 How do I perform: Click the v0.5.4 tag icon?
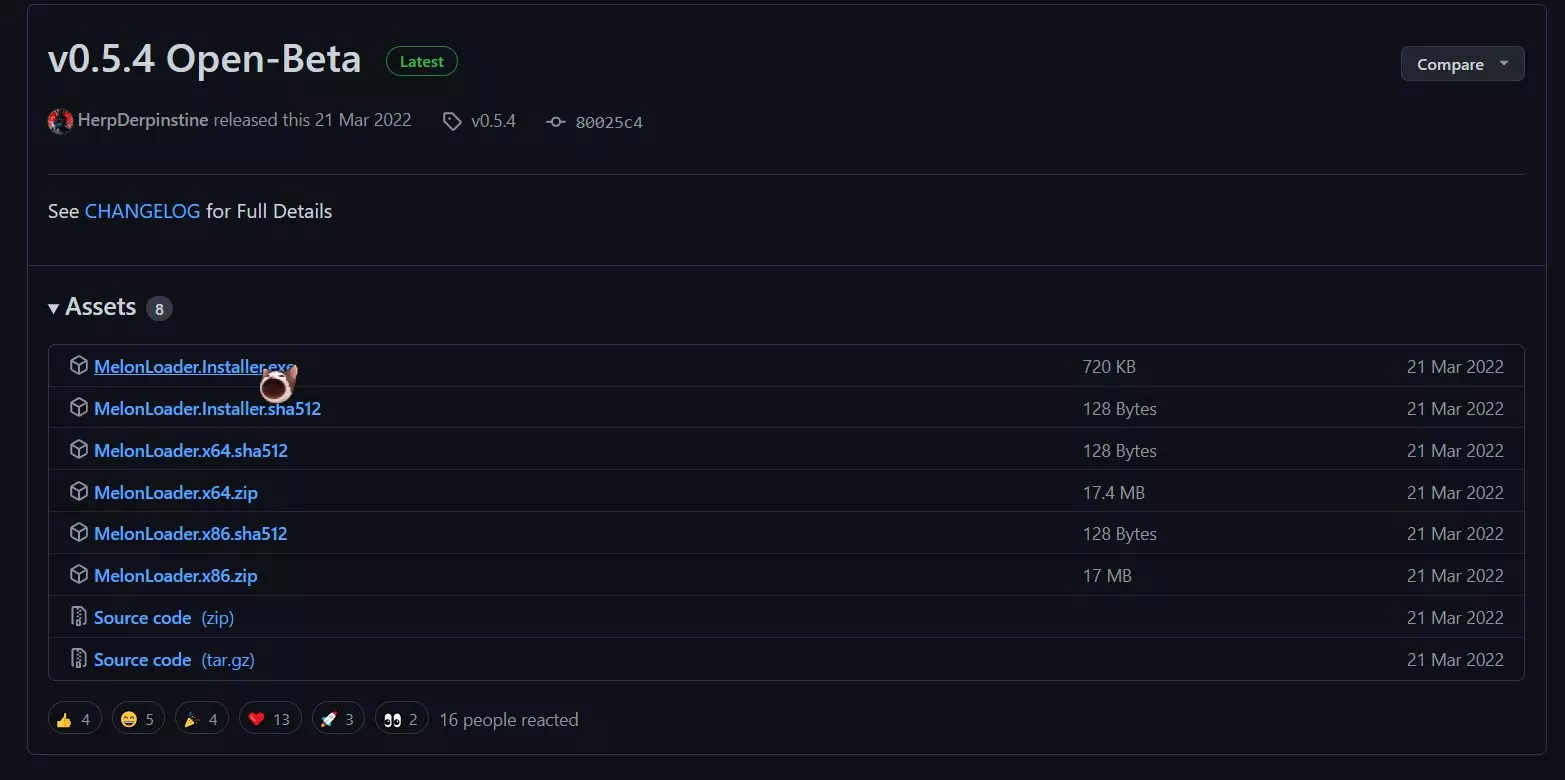(x=453, y=121)
